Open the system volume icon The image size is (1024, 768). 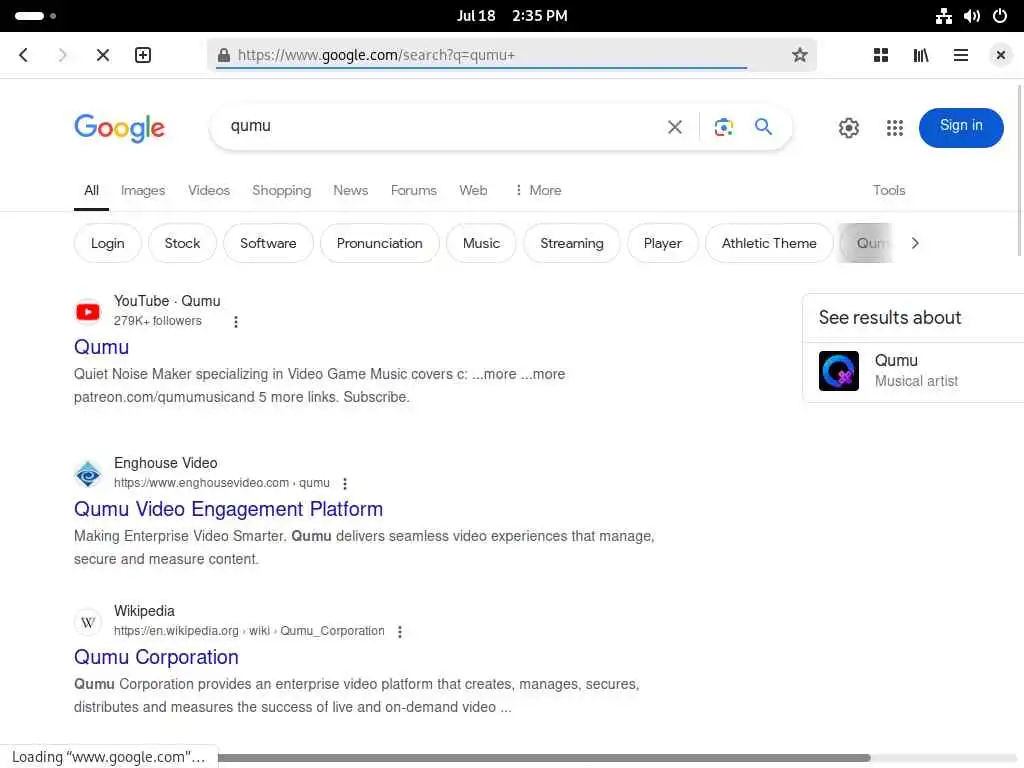click(x=972, y=16)
